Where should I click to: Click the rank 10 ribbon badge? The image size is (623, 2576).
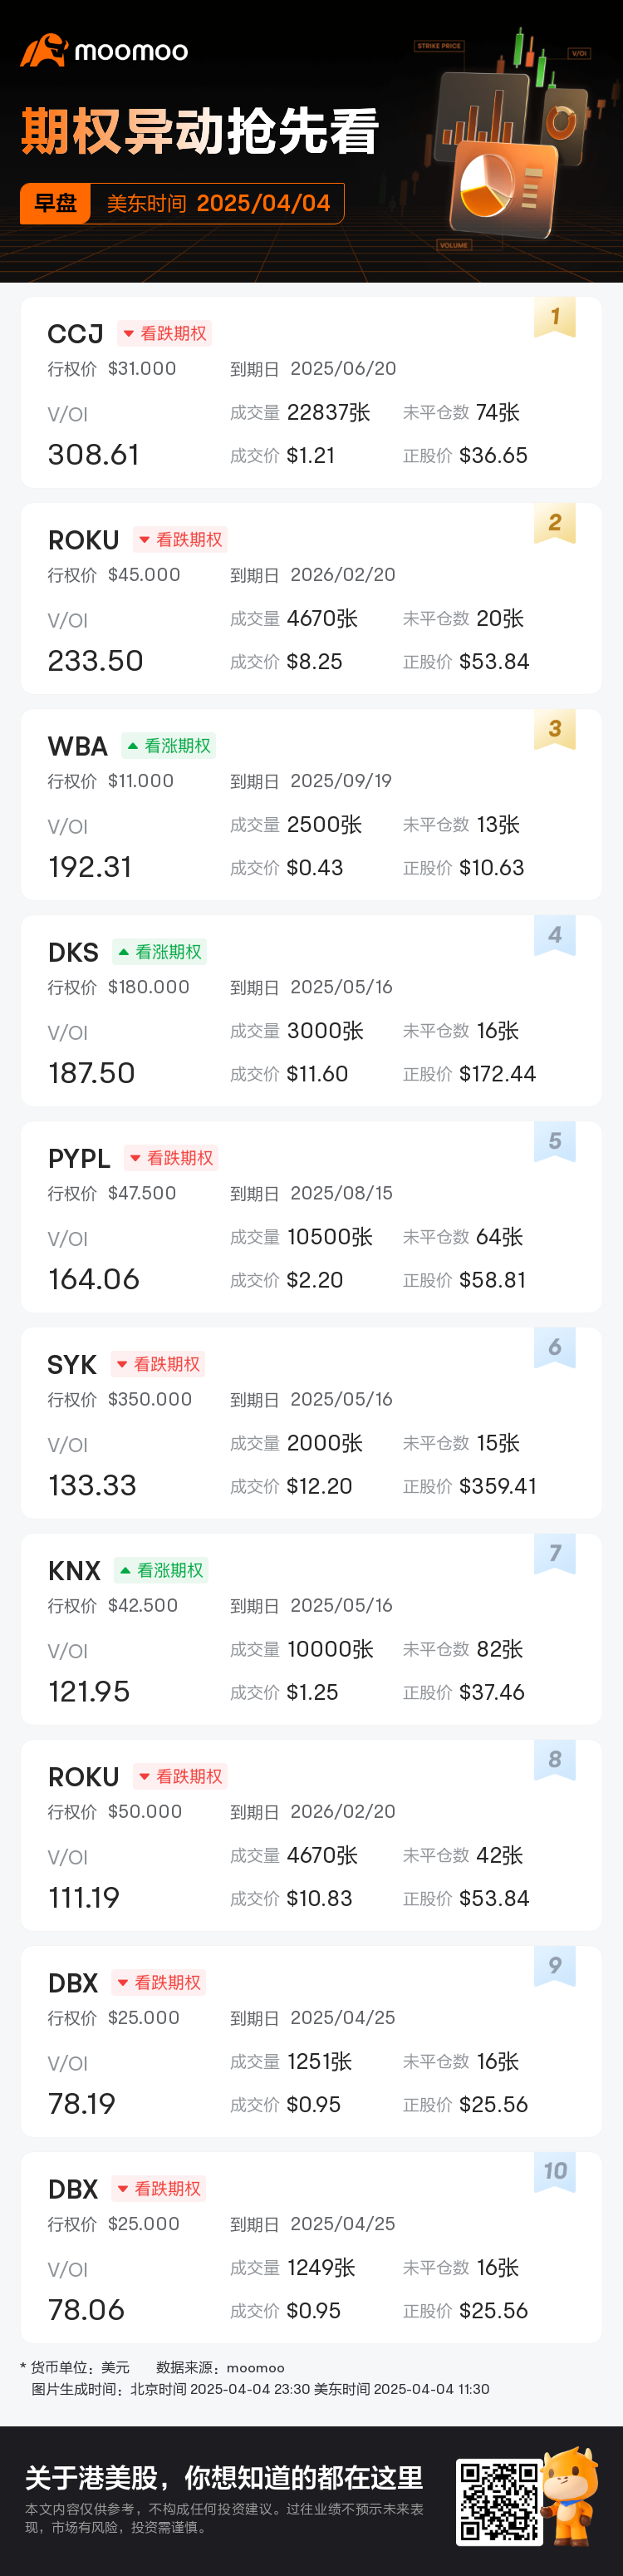555,2172
